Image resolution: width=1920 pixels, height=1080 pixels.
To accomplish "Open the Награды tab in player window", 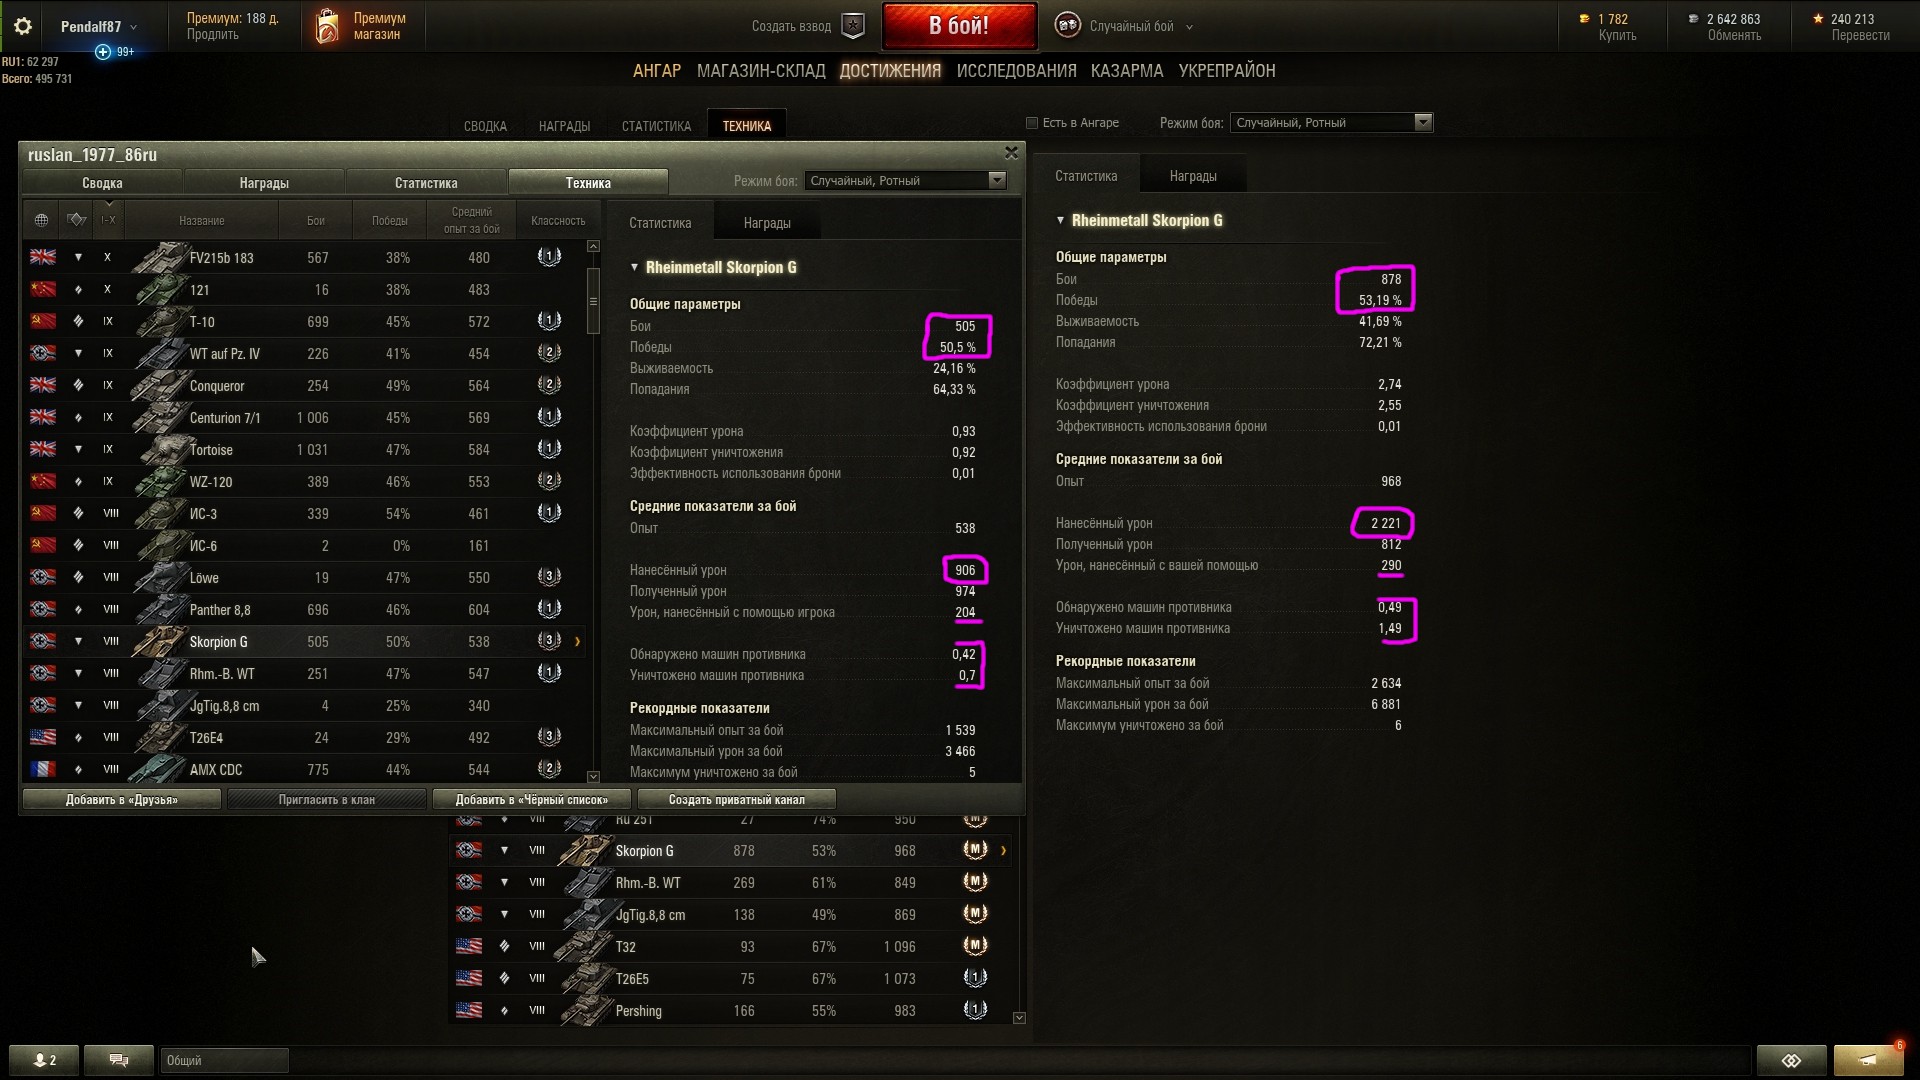I will click(x=264, y=183).
